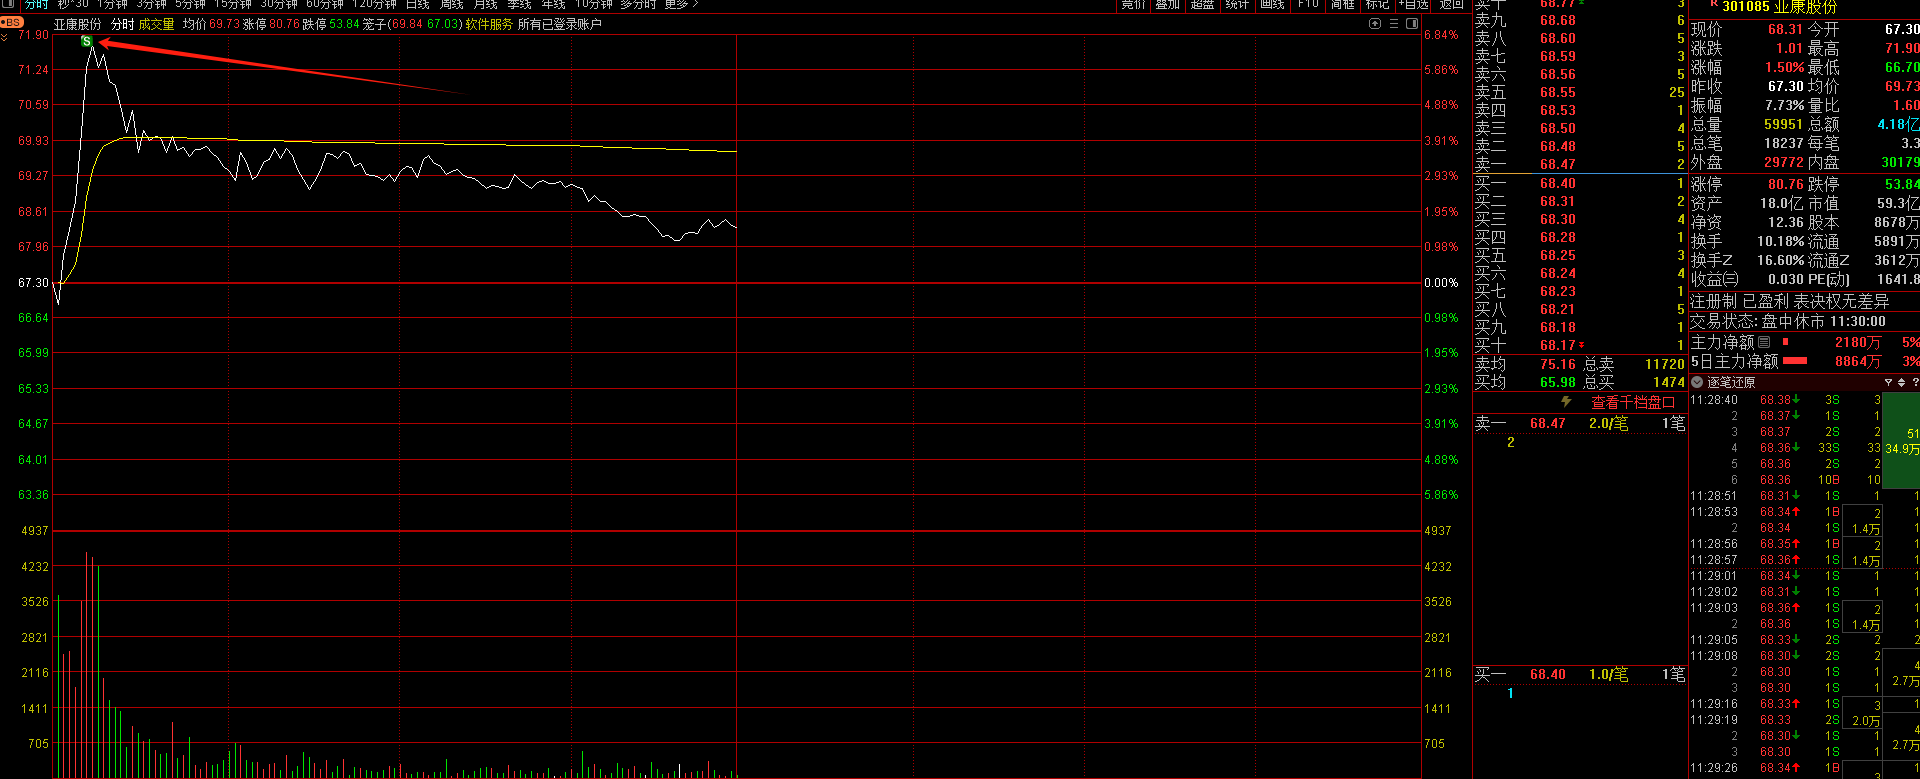Viewport: 1920px width, 779px height.
Task: Click the 返回 back button
Action: [1451, 5]
